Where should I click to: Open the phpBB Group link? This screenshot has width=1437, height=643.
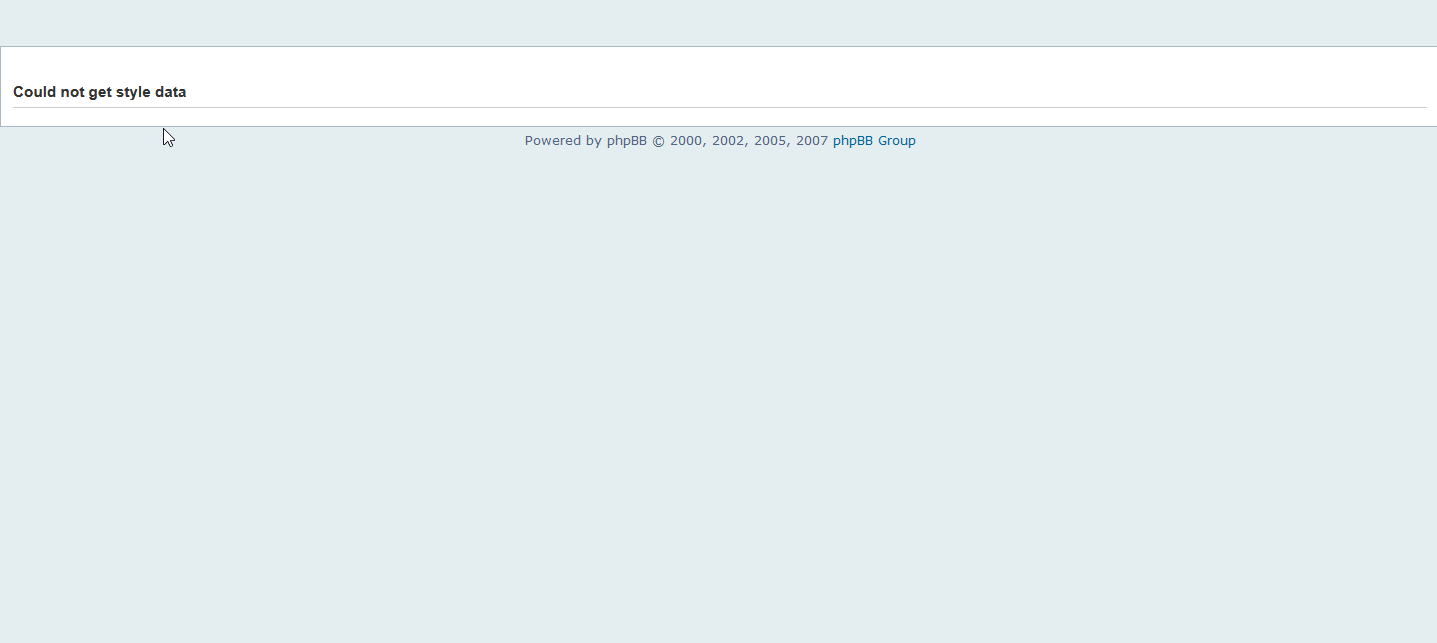[x=874, y=141]
